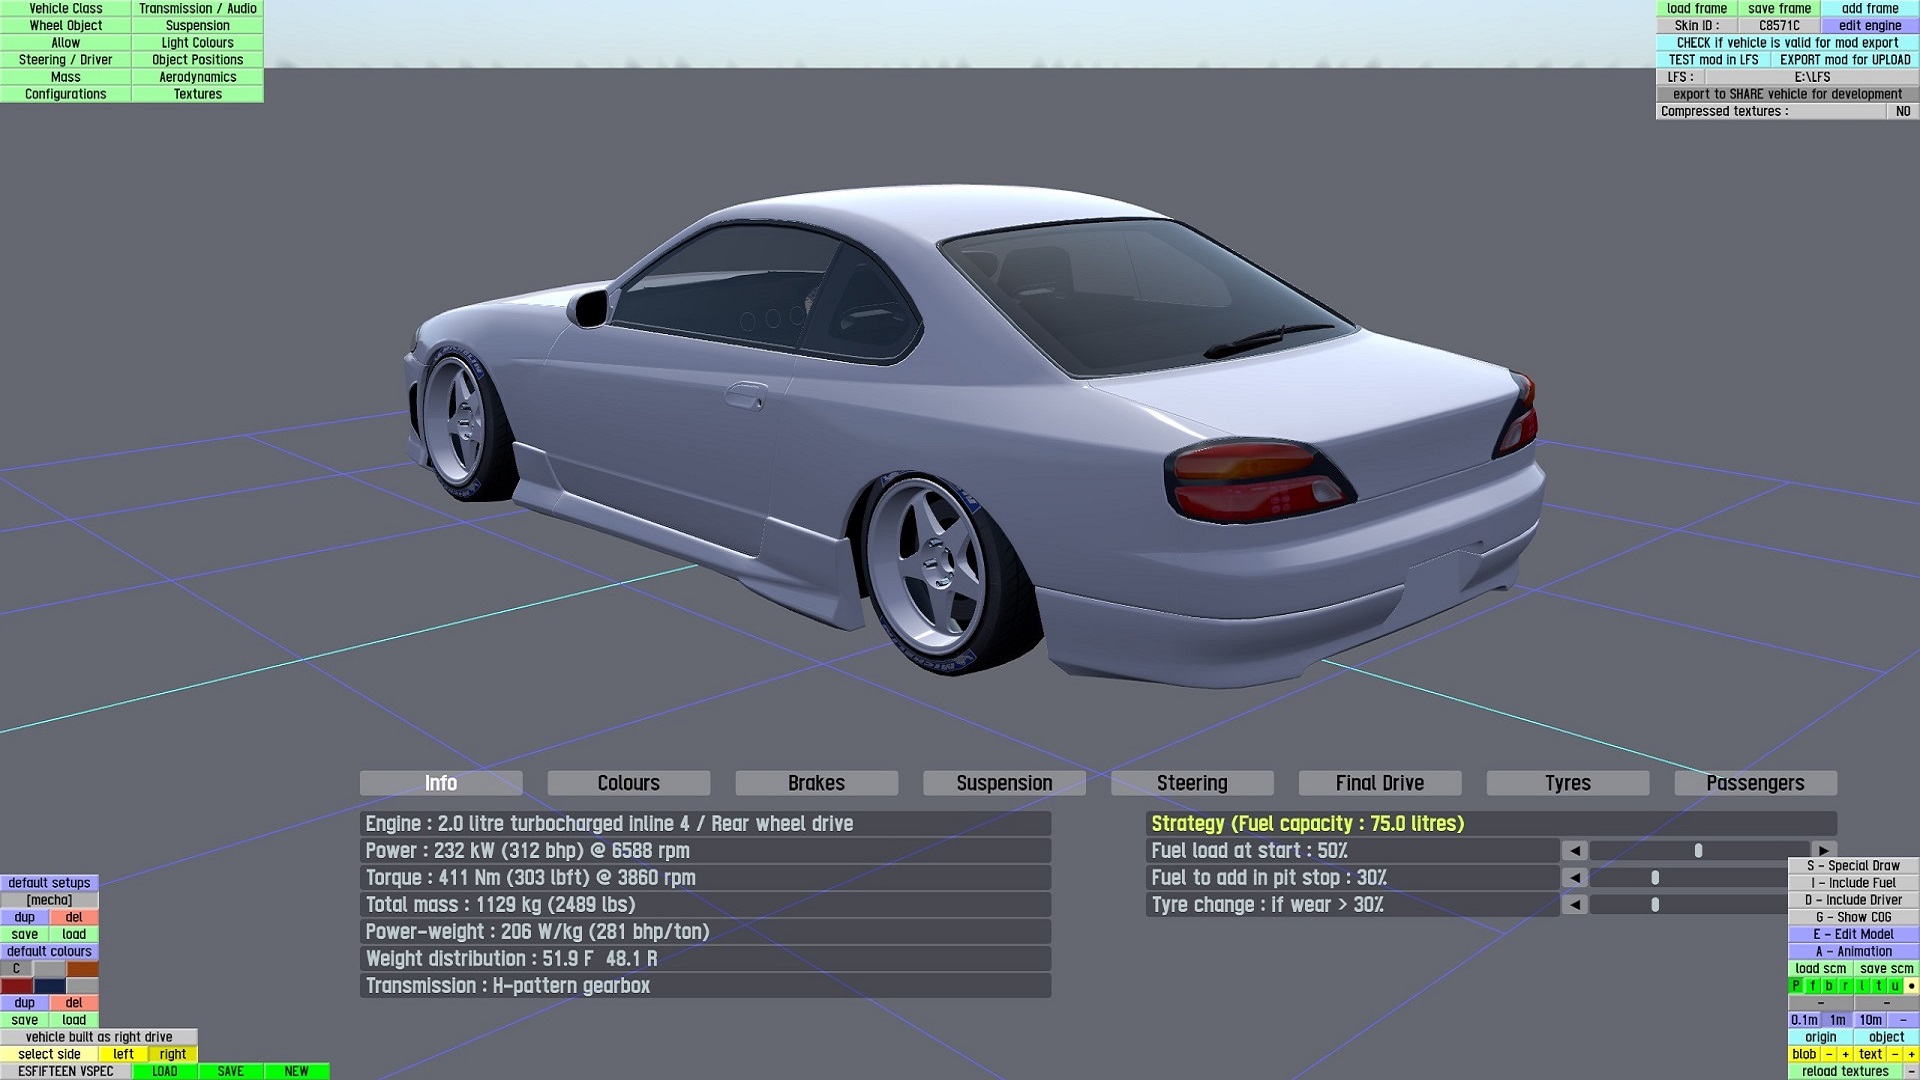Screen dimensions: 1920x1080
Task: Switch to the Final Drive tab
Action: [x=1379, y=783]
